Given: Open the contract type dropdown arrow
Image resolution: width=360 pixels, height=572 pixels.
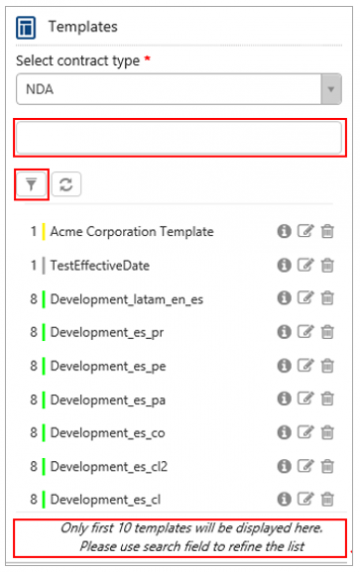Looking at the screenshot, I should click(x=331, y=89).
